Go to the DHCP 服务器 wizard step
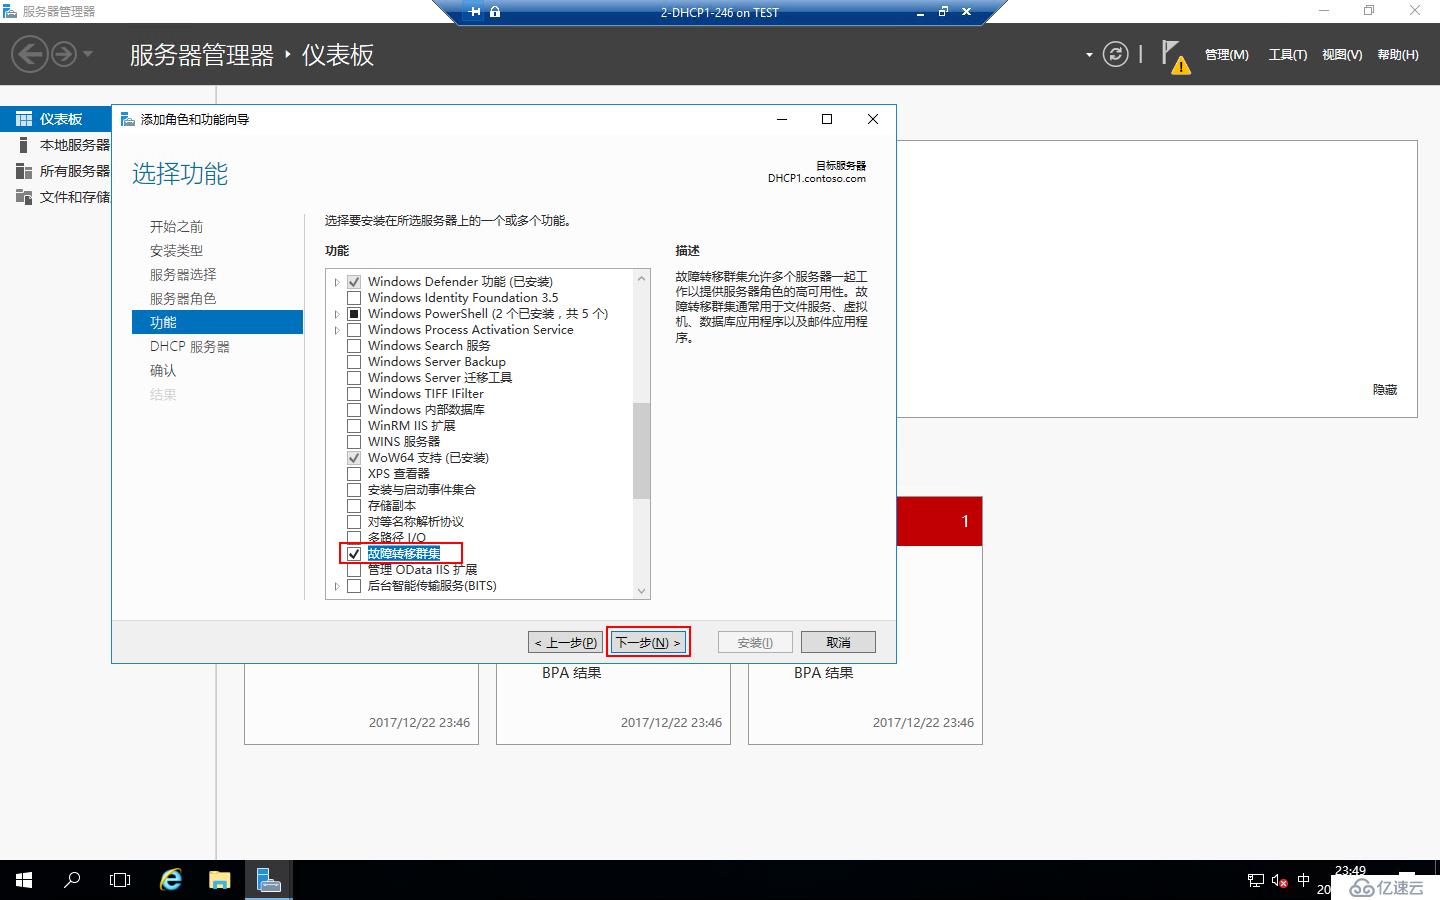Image resolution: width=1440 pixels, height=900 pixels. 190,347
